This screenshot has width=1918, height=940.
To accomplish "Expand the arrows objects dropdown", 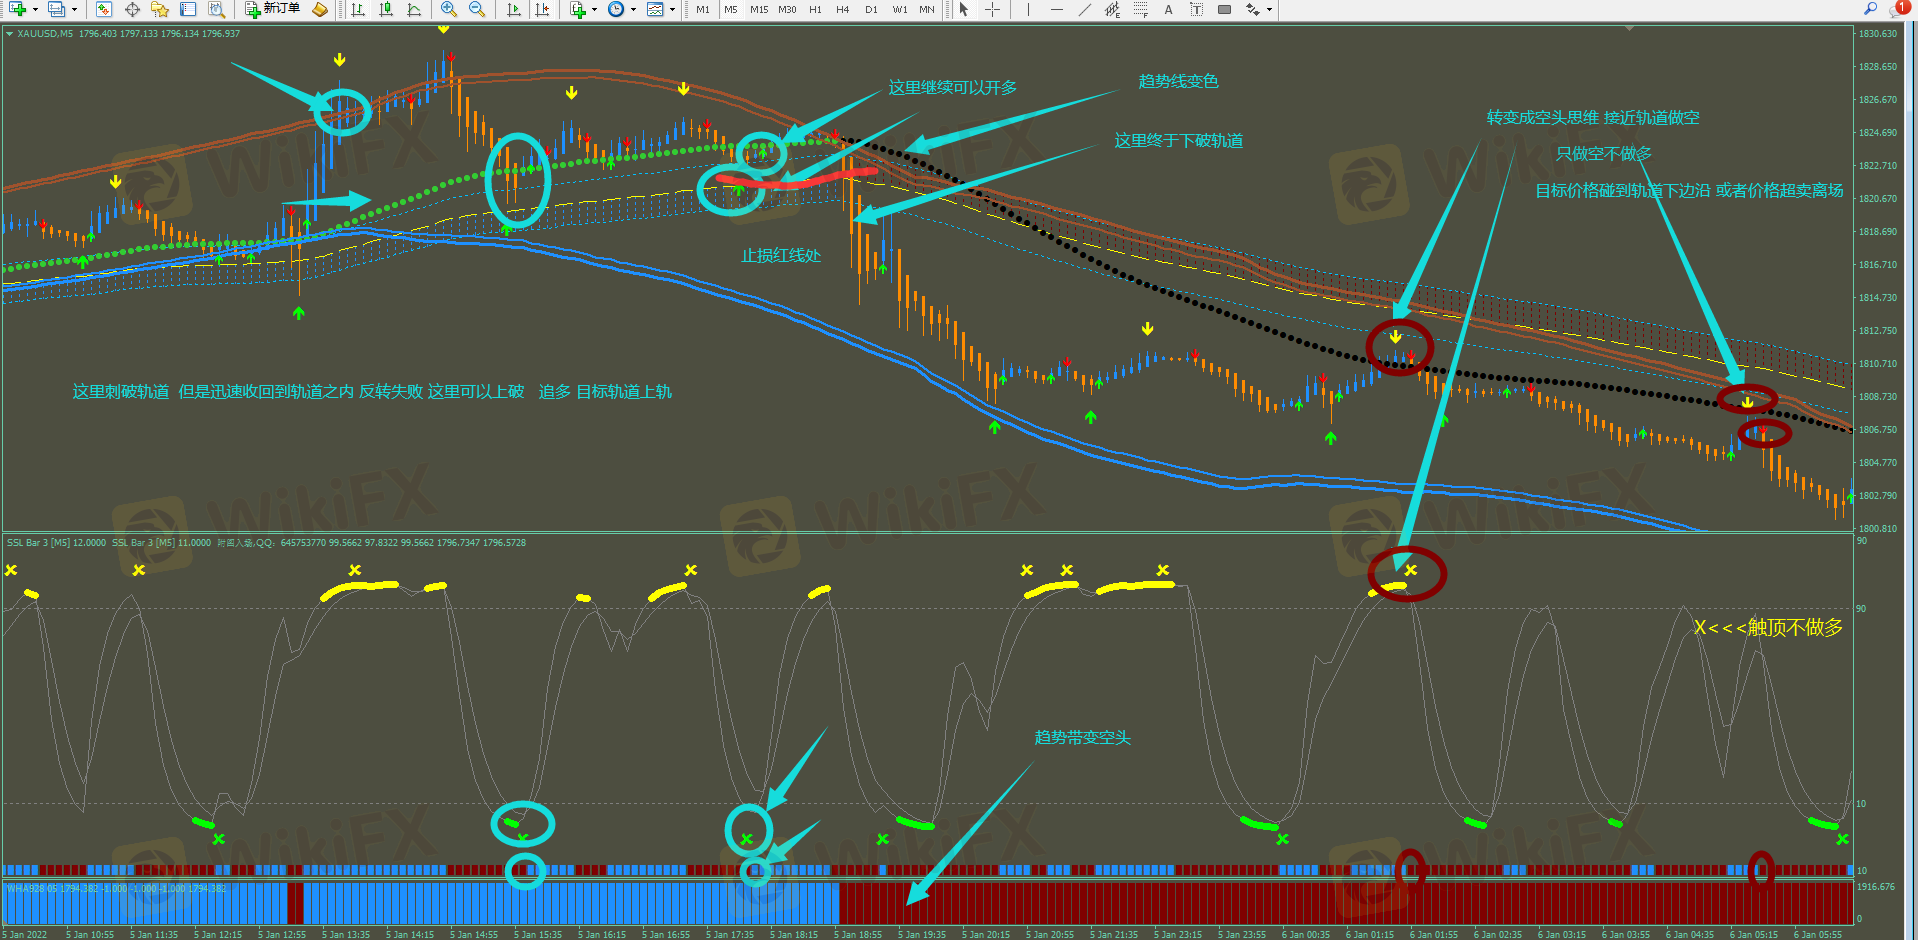I will [x=1270, y=10].
